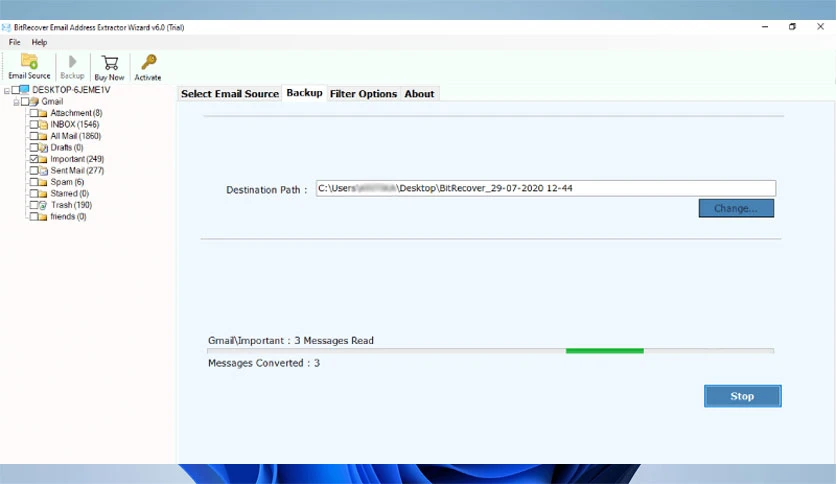Check the Sent Mail (277) checkbox
The image size is (836, 484).
[34, 171]
